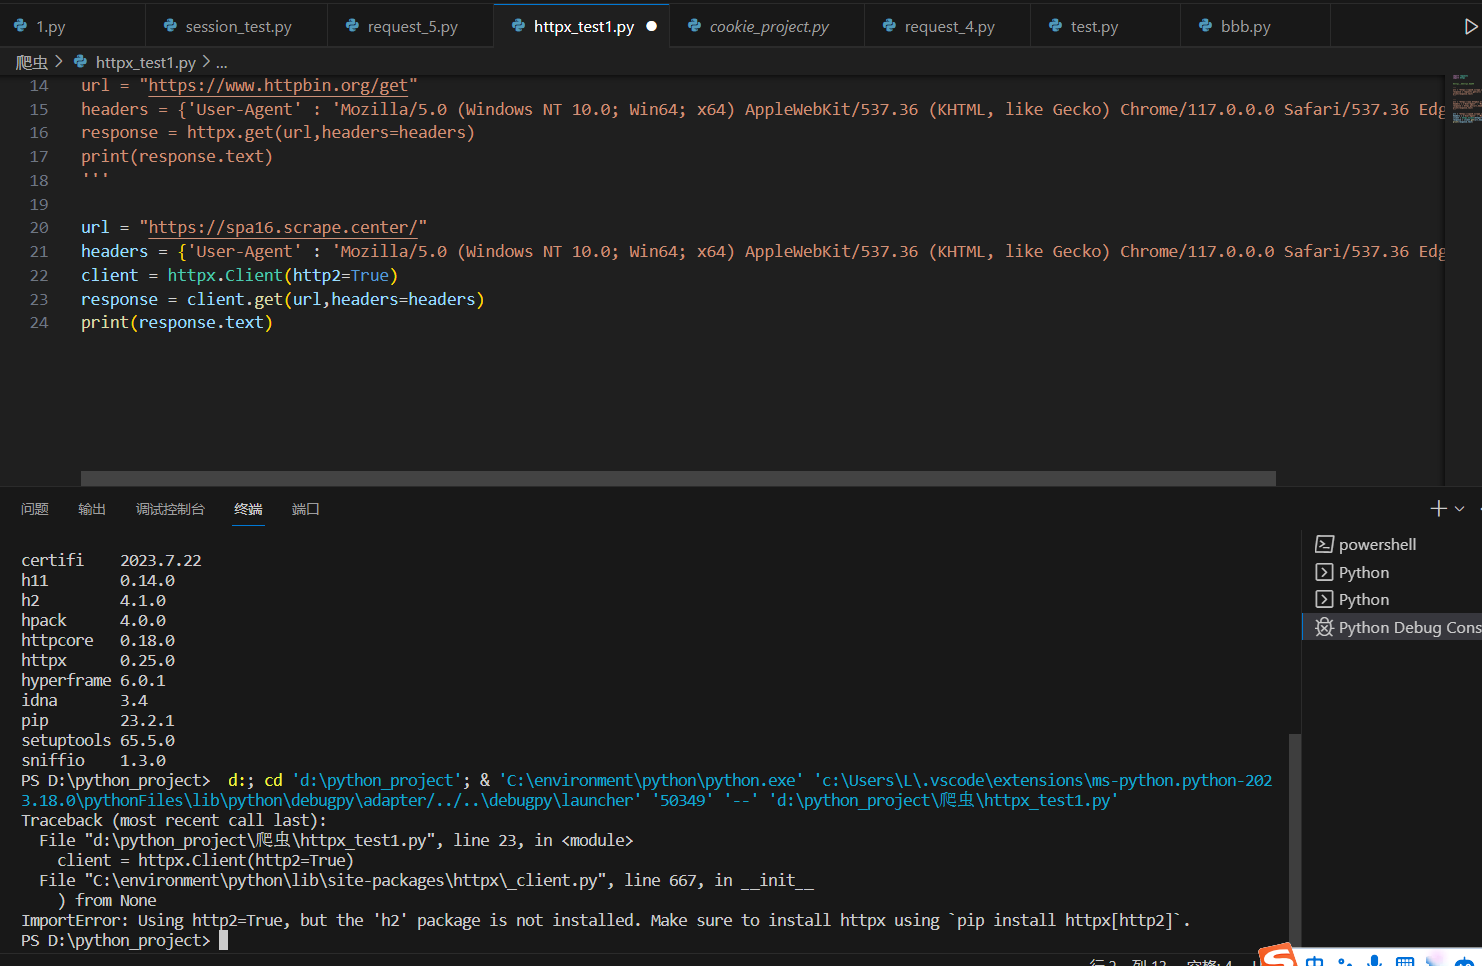Select the Python terminal directly below powershell
The image size is (1482, 966).
pyautogui.click(x=1392, y=572)
